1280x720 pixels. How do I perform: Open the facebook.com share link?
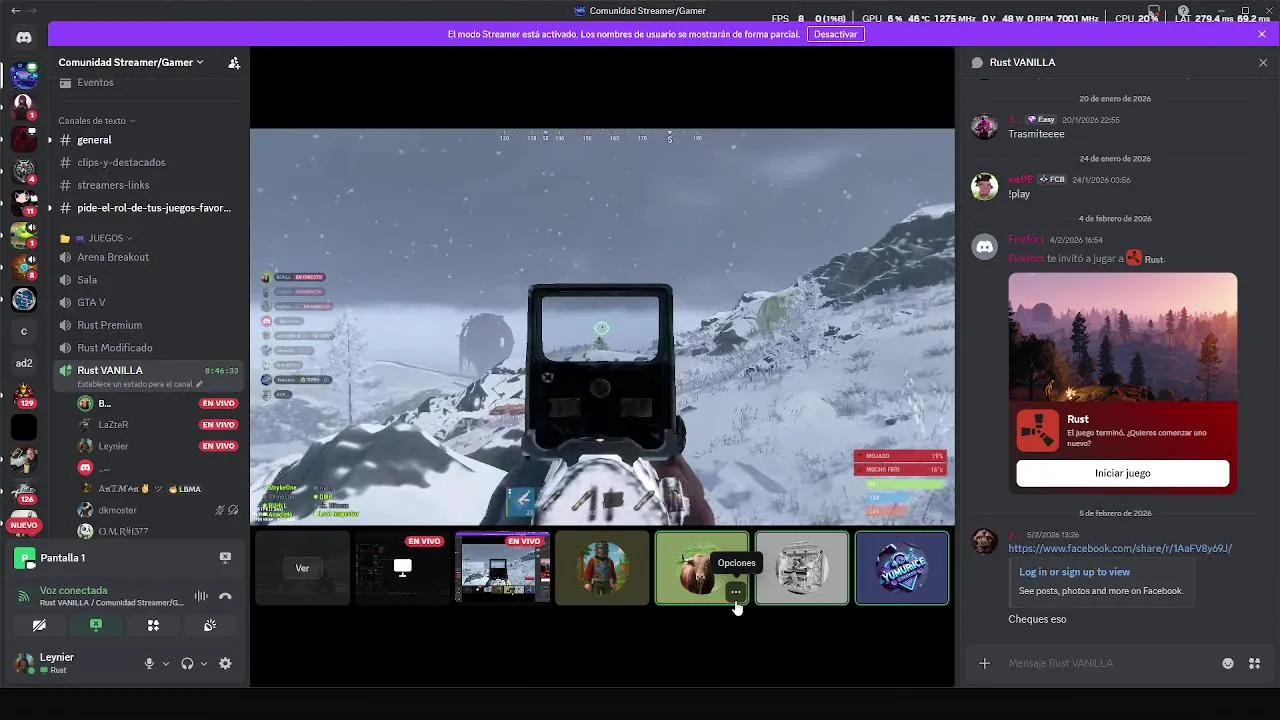pos(1120,548)
